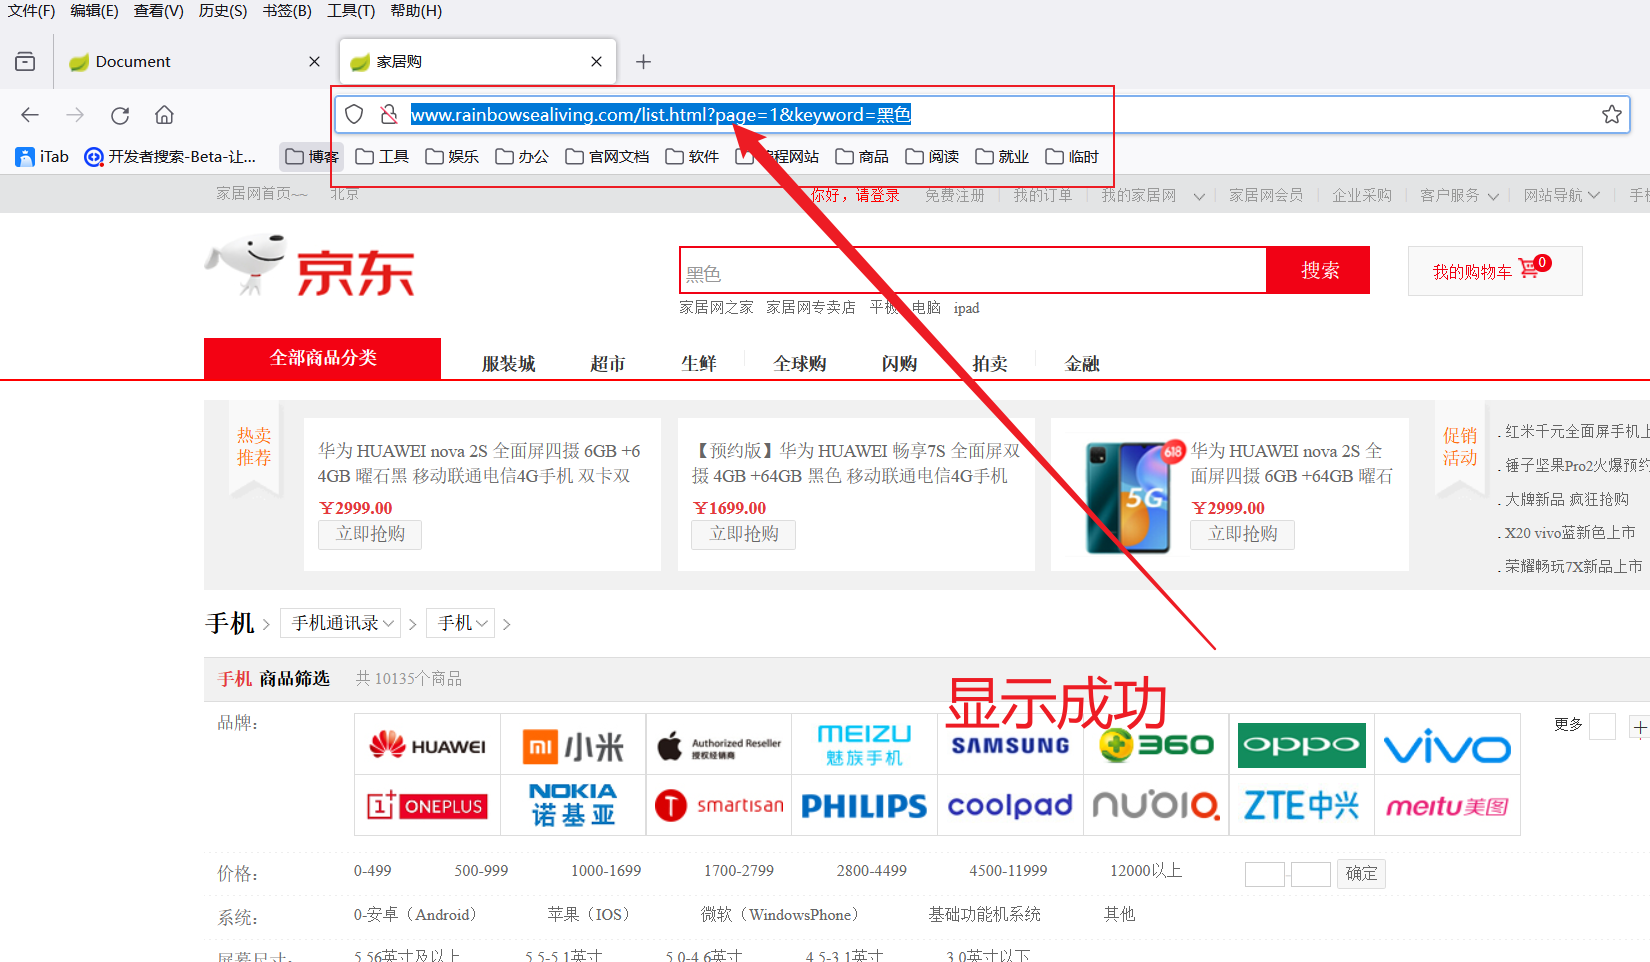Open the 工具(T) menu

(x=351, y=11)
